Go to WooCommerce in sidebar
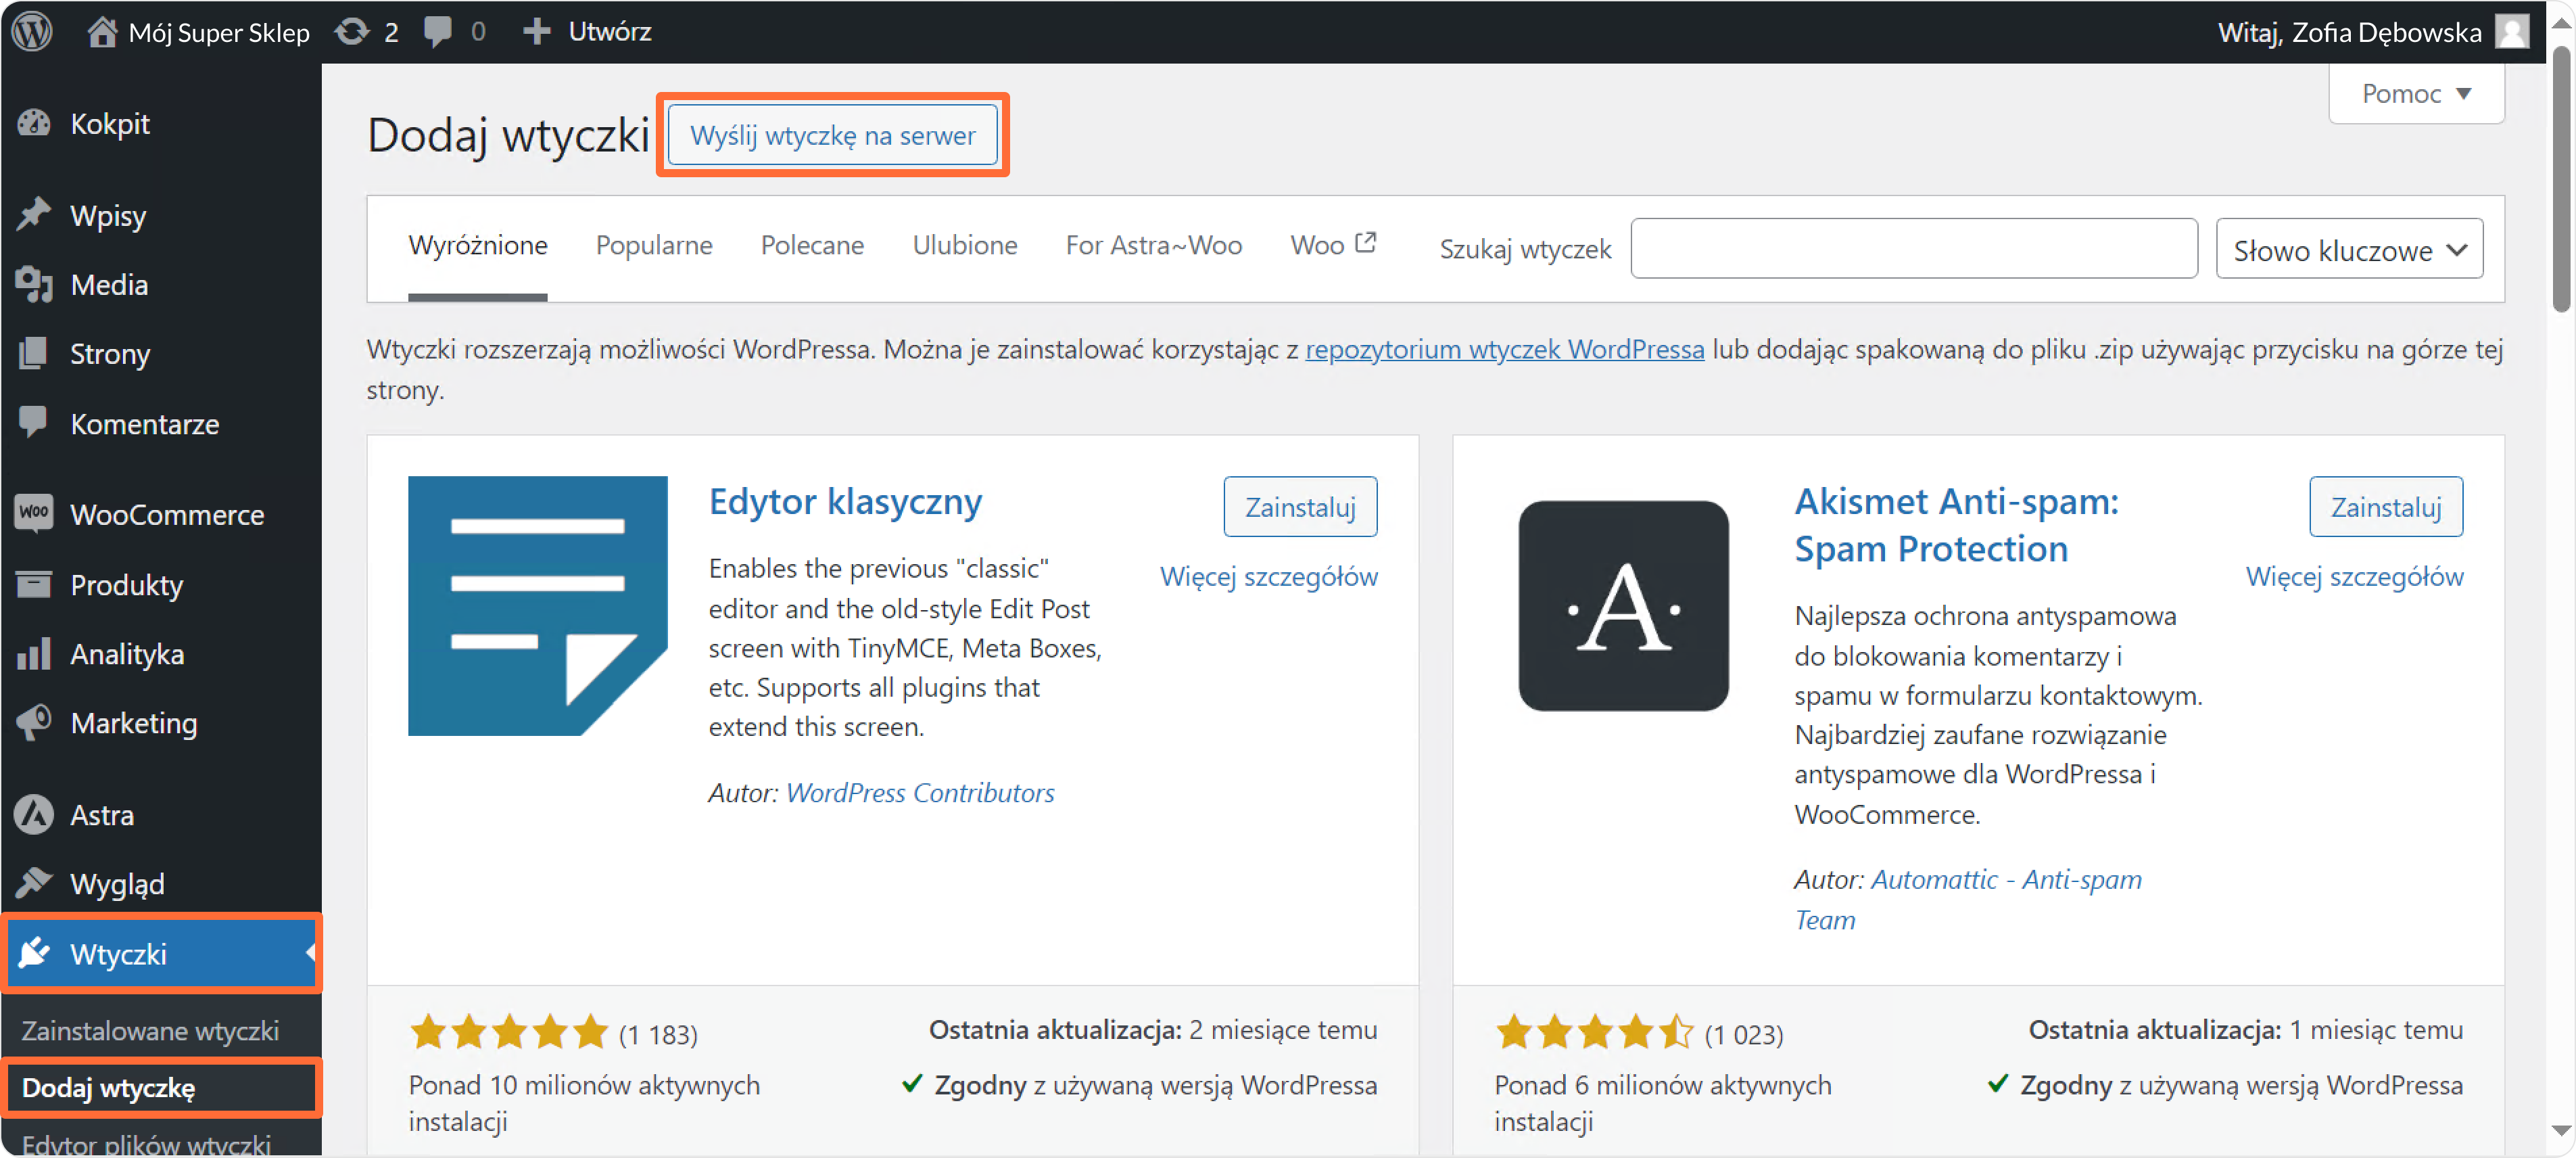The image size is (2576, 1158). coord(166,515)
